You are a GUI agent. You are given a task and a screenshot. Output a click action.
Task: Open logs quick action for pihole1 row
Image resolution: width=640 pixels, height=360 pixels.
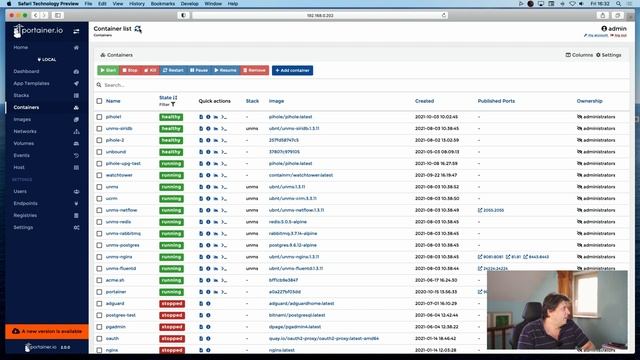click(201, 117)
